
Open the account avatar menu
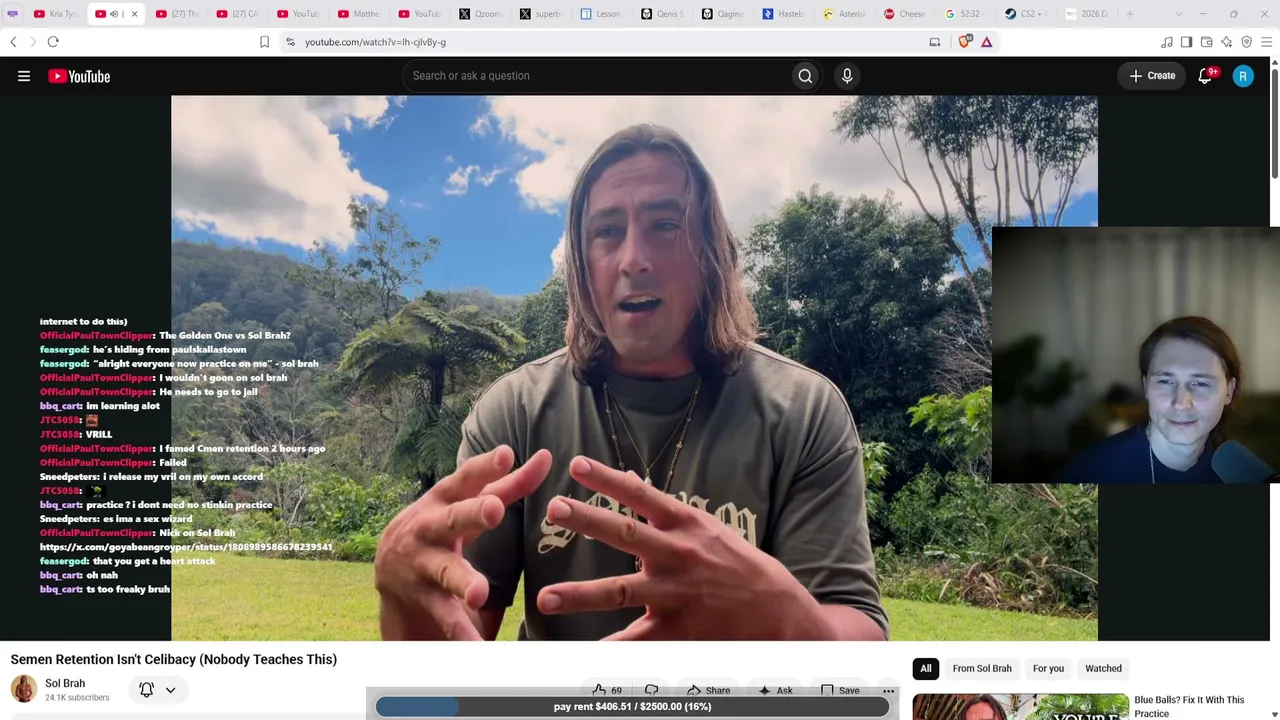[x=1243, y=76]
